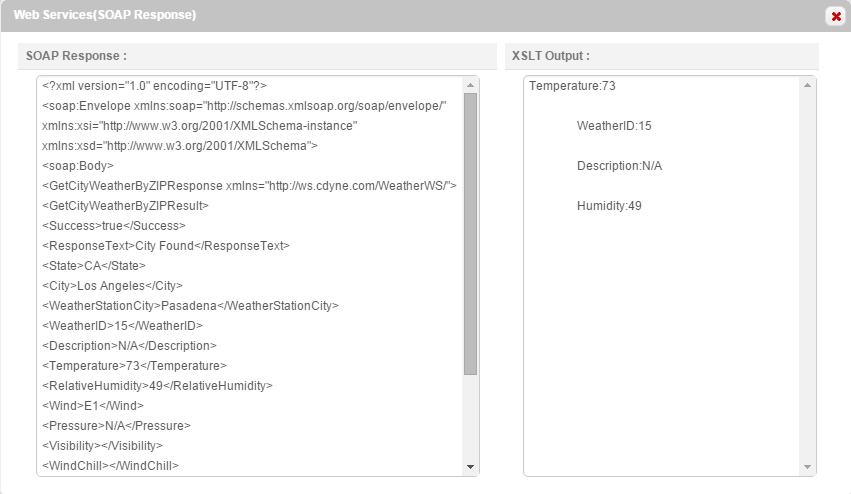Click the Temperature:73 line in XSLT Output

(572, 86)
